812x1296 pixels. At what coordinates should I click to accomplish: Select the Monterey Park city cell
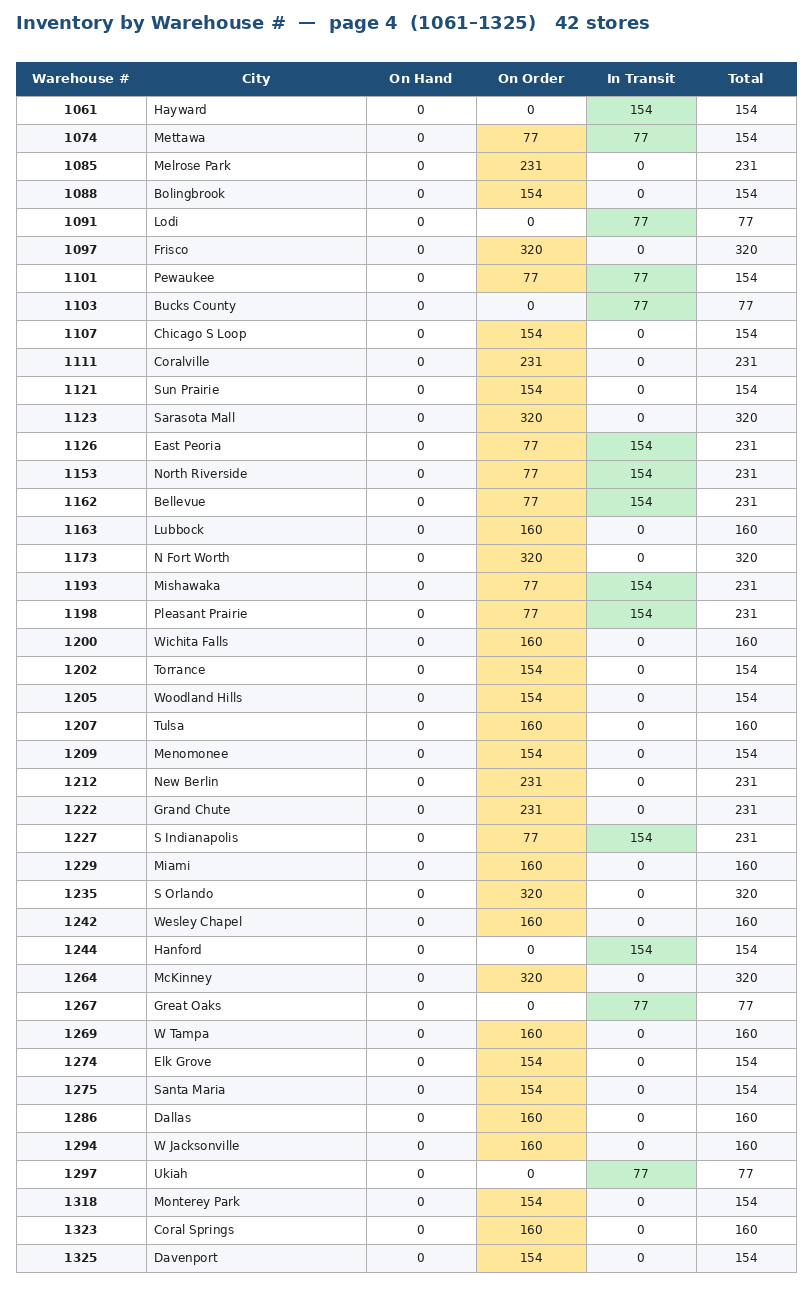pyautogui.click(x=256, y=1202)
